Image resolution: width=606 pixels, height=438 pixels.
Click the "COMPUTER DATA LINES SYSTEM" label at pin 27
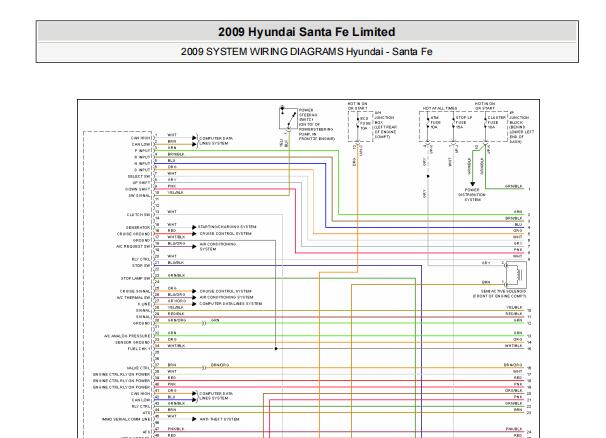[231, 304]
